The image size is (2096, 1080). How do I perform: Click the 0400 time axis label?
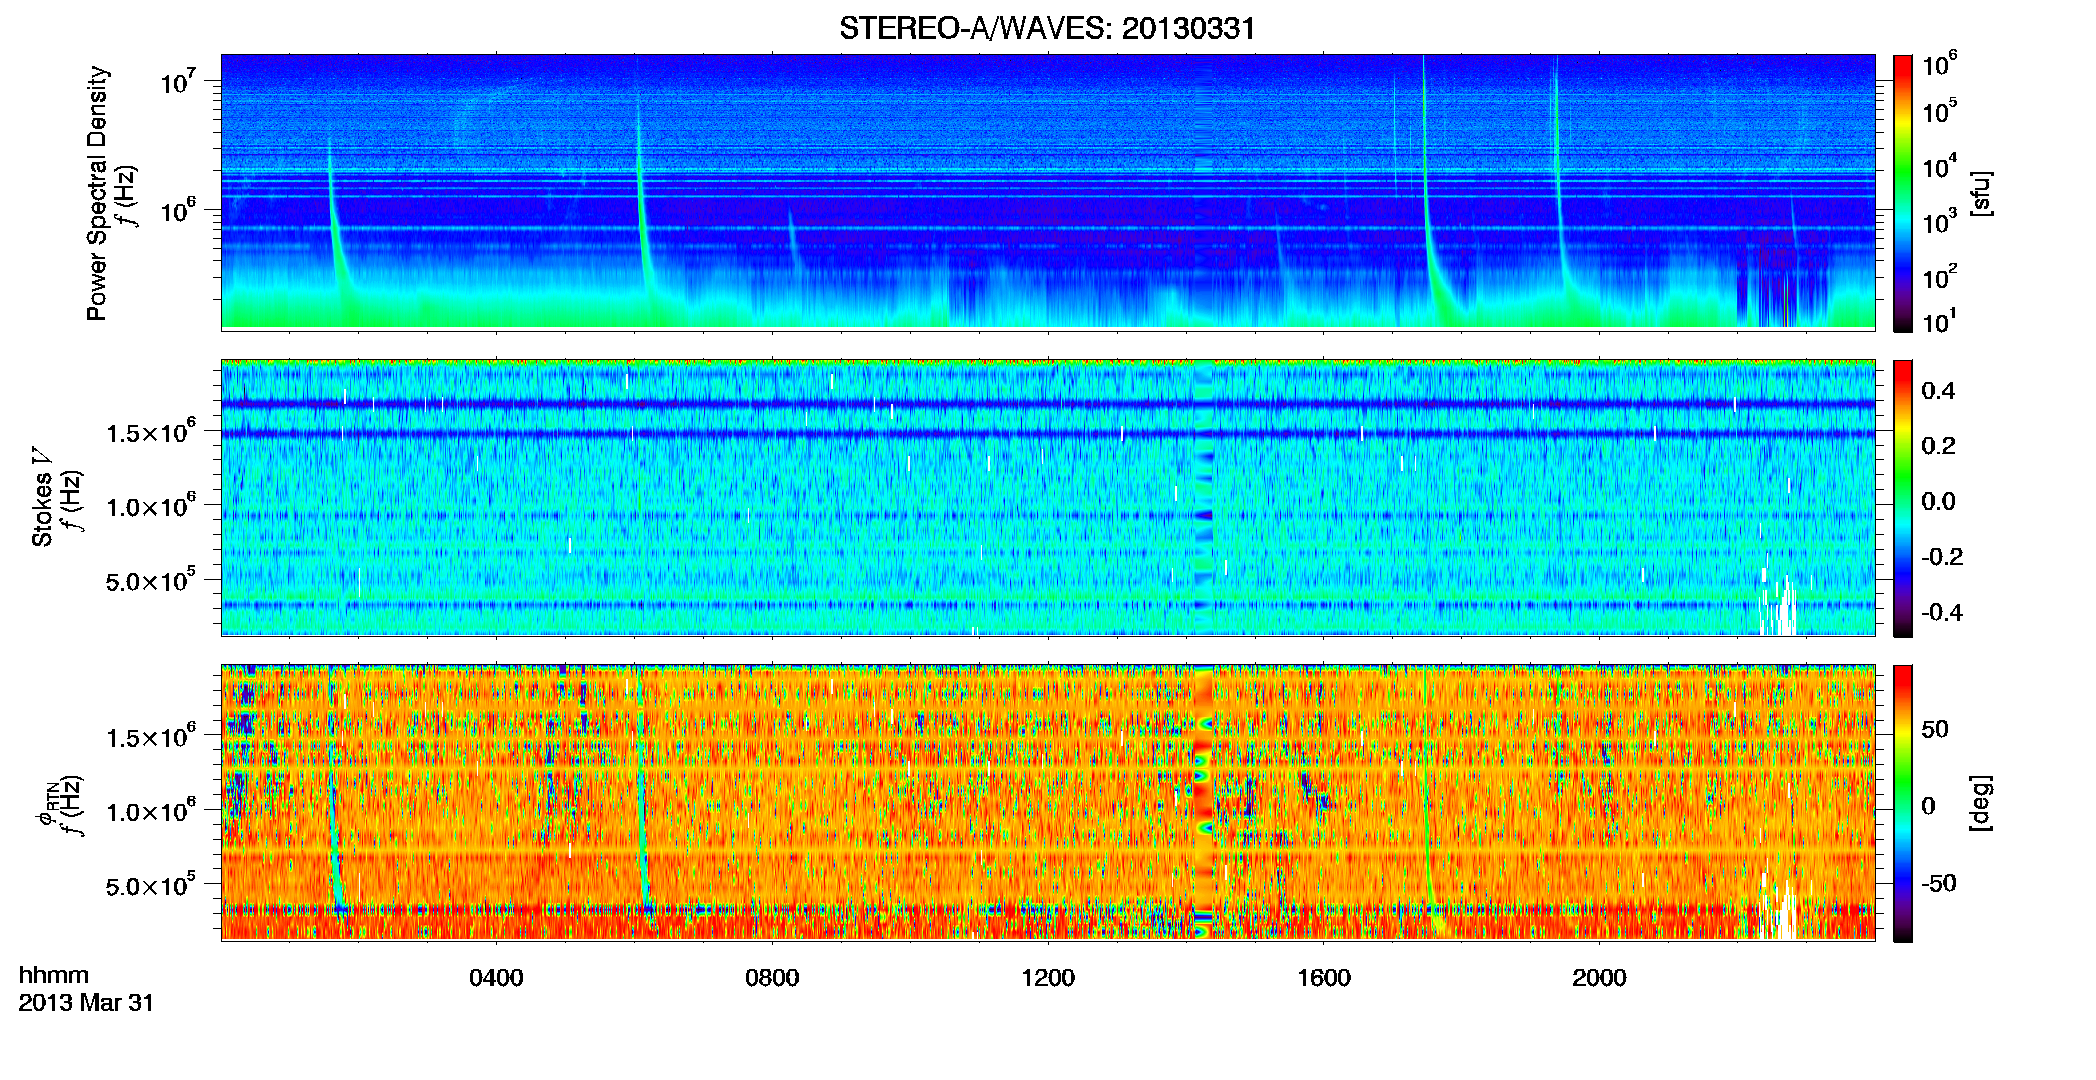click(496, 978)
